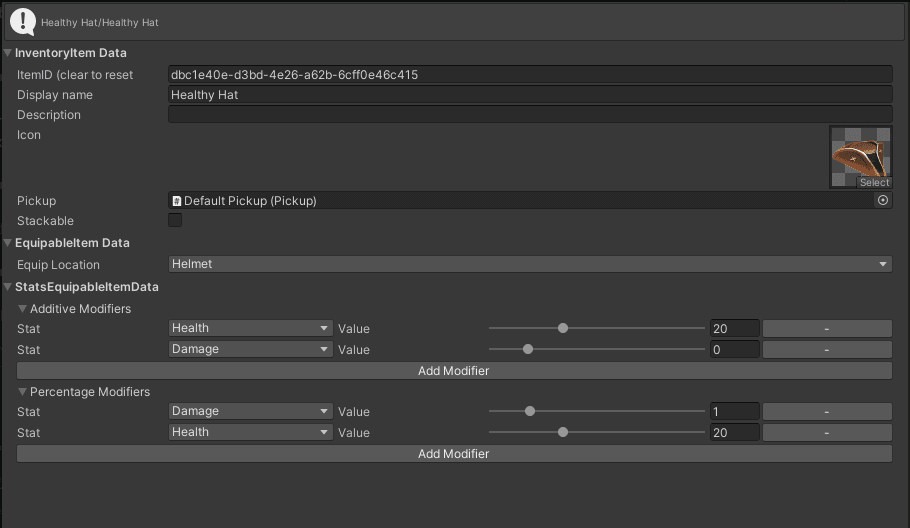Open the Pickup object picker circle icon

[x=883, y=200]
